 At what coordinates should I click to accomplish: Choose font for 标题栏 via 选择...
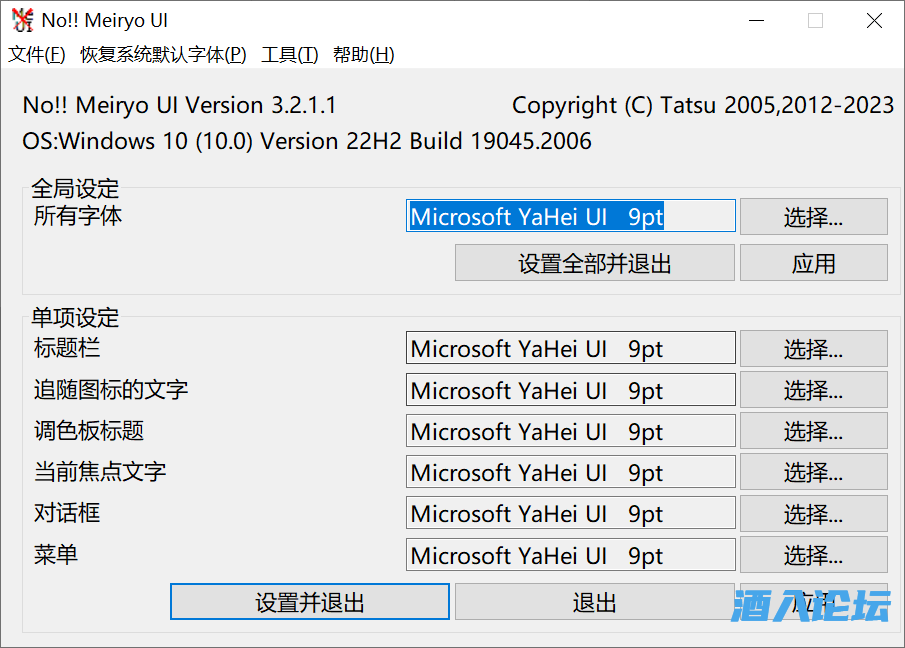click(x=813, y=349)
